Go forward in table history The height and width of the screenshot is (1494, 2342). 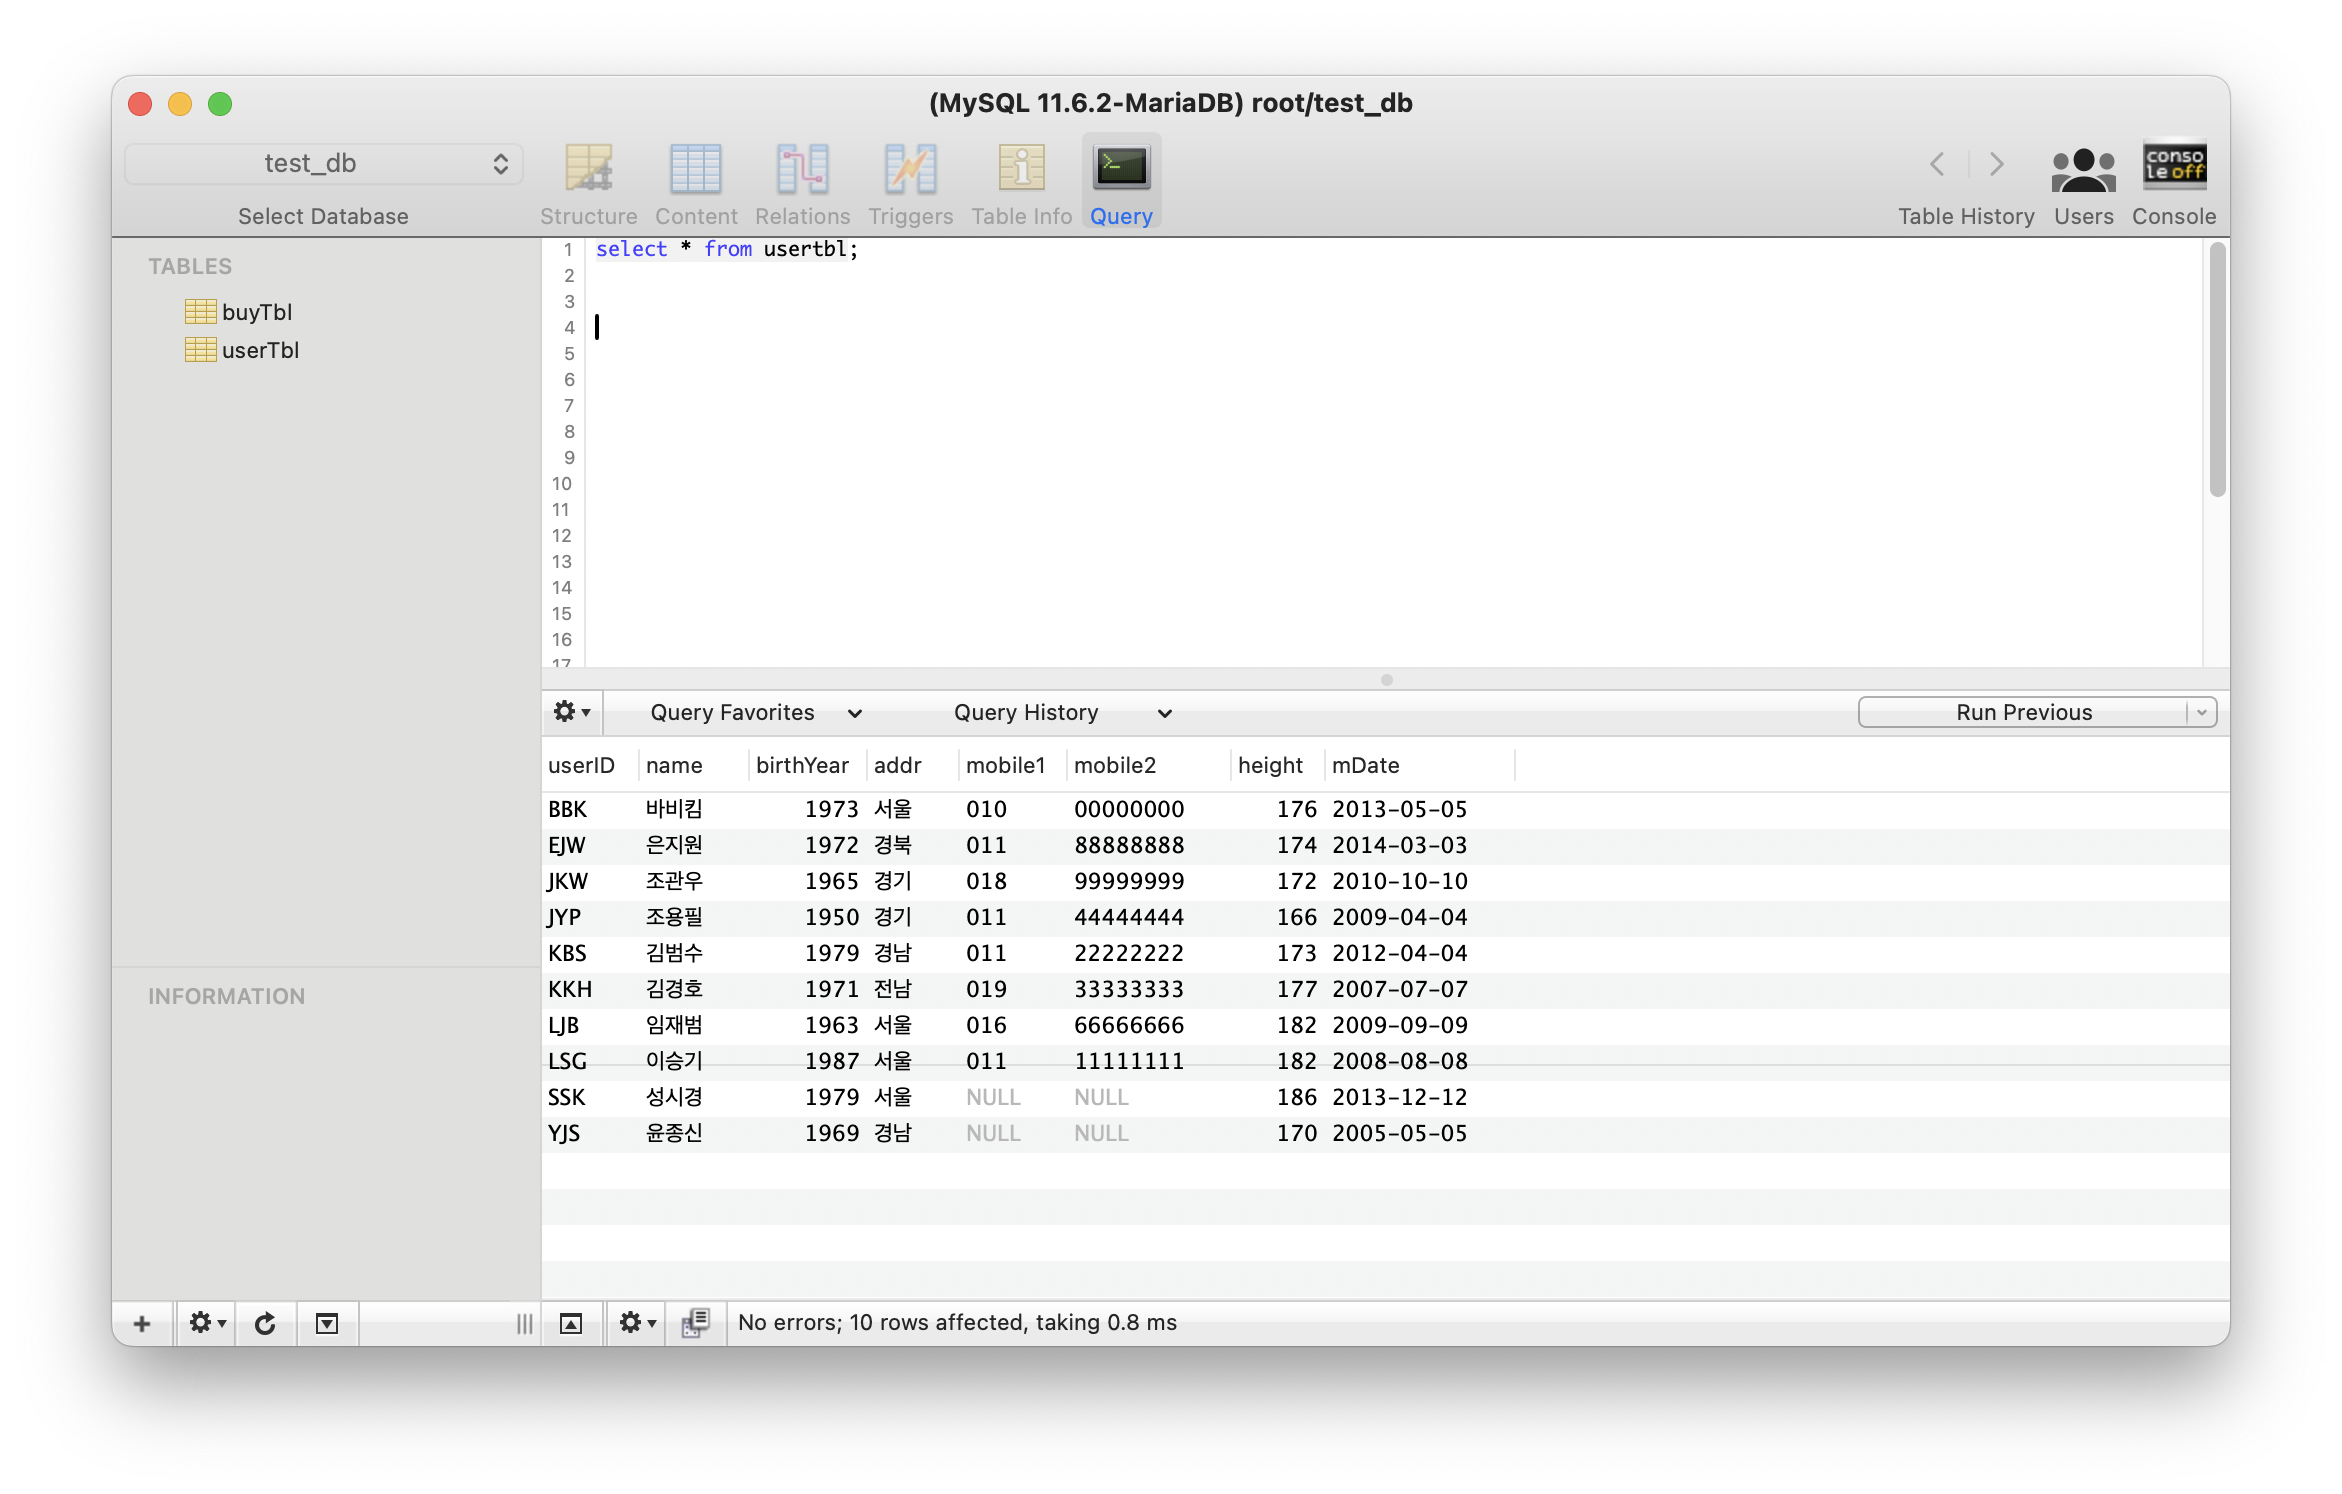click(1996, 164)
